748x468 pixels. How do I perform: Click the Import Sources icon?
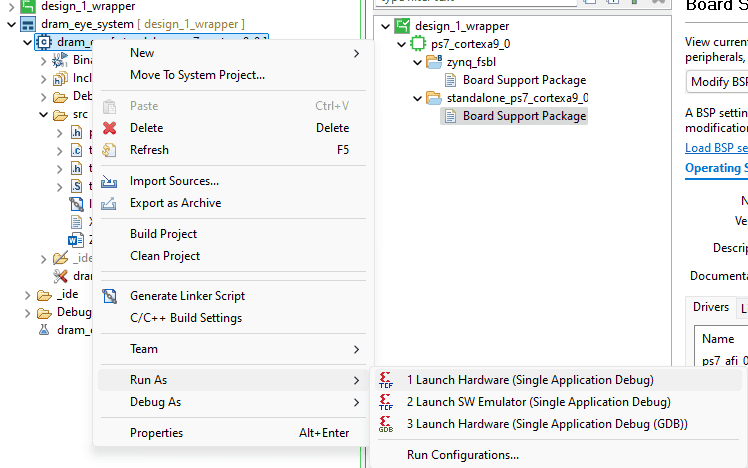[x=110, y=181]
